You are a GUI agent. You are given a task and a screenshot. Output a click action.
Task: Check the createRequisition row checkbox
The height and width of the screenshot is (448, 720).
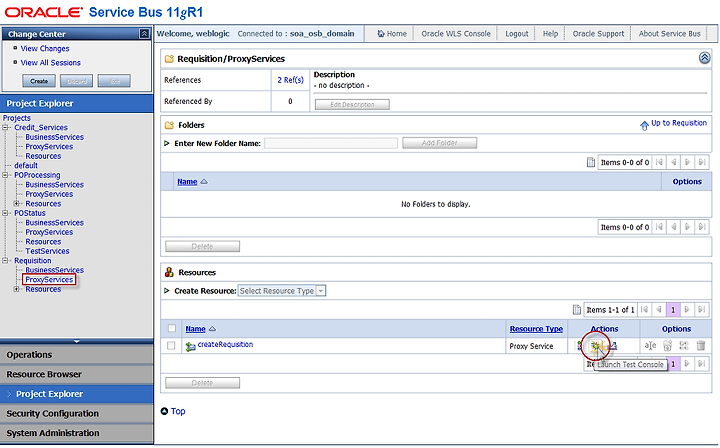171,346
